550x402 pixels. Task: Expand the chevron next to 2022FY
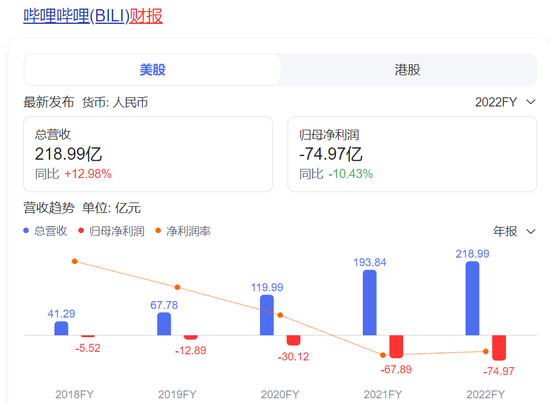[531, 102]
